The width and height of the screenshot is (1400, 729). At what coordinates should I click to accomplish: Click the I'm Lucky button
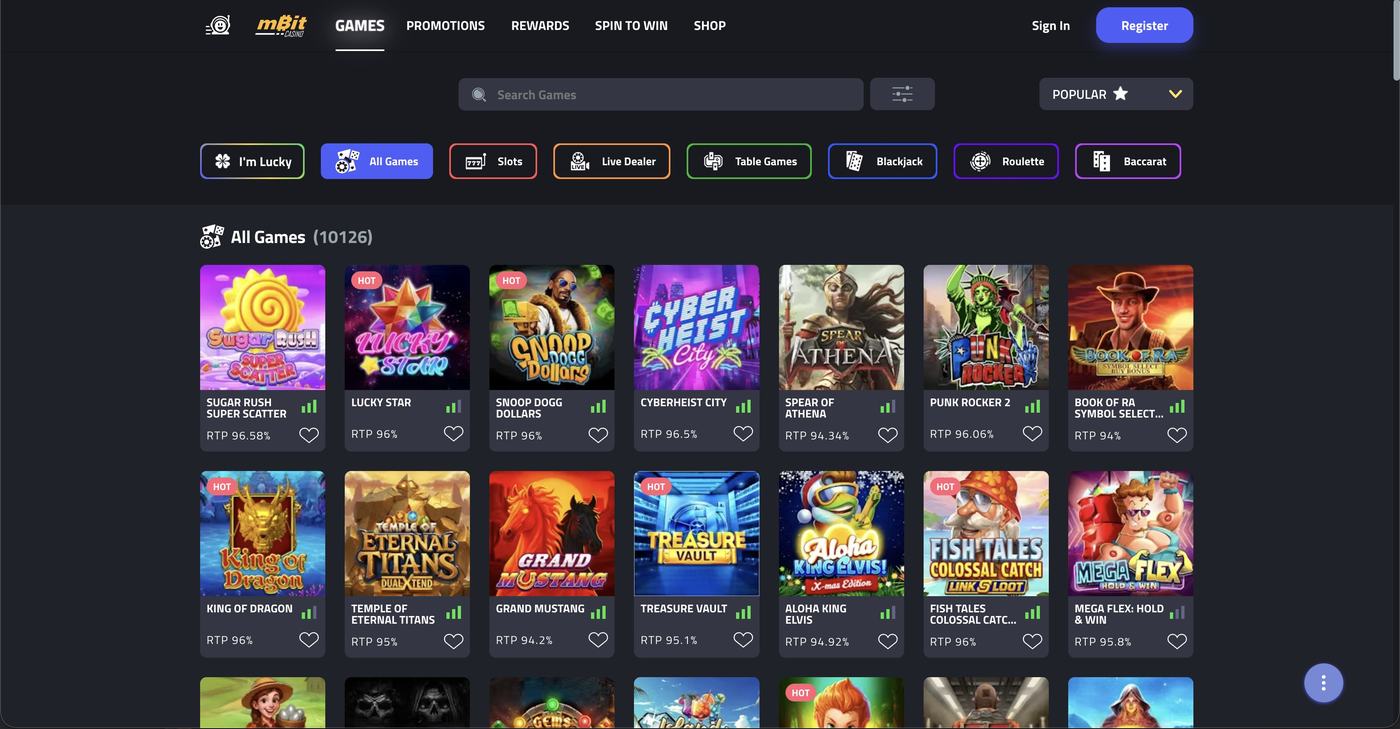point(252,161)
